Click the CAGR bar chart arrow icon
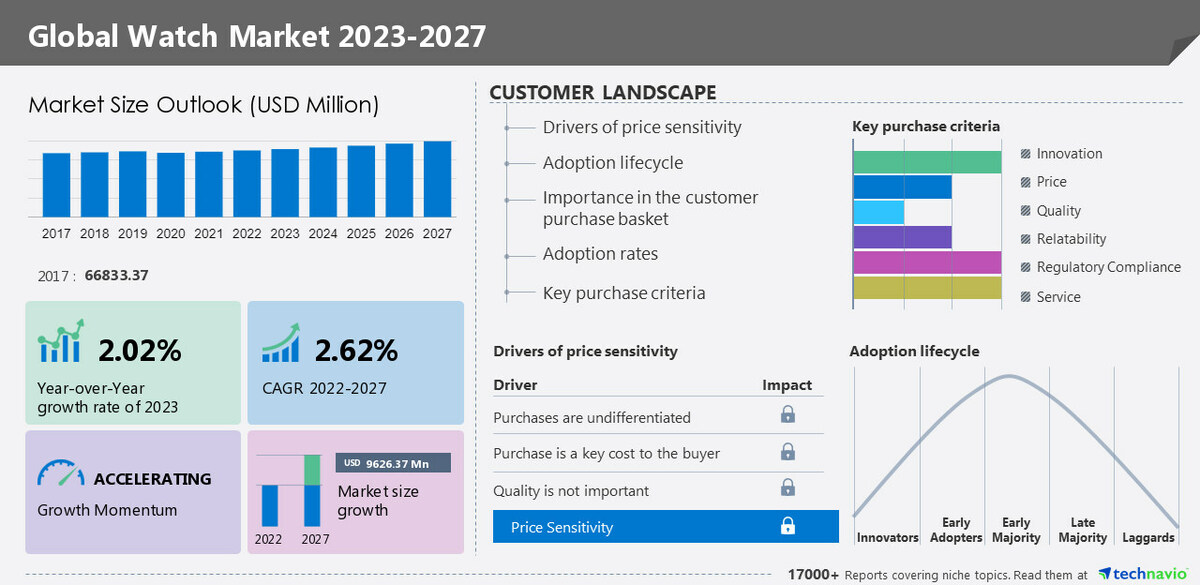Viewport: 1200px width, 585px height. (282, 343)
